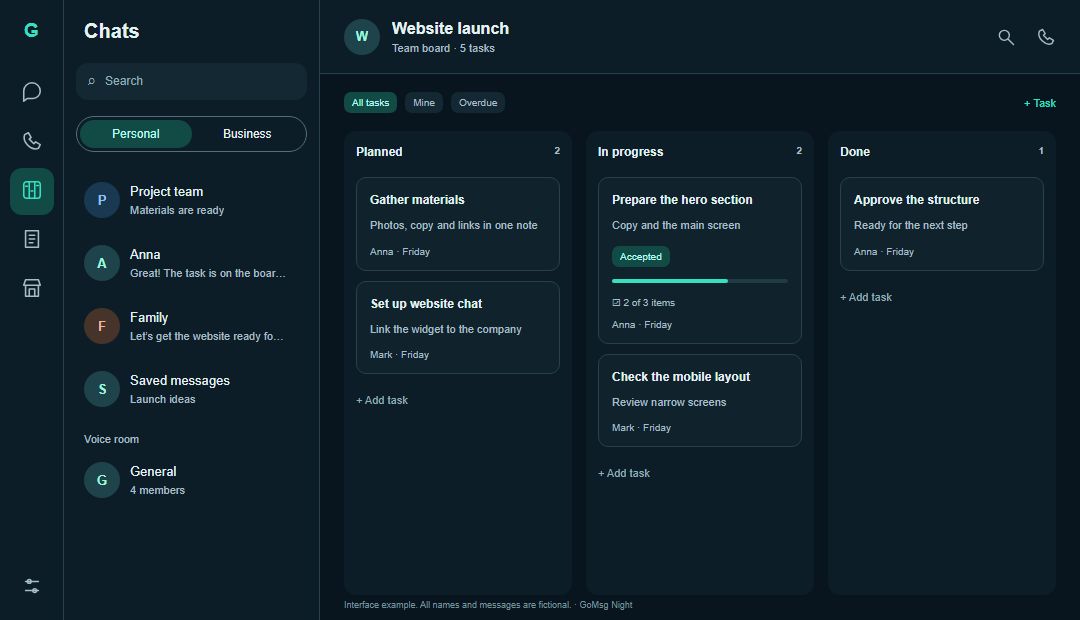
Task: Open the Project team chat
Action: 191,200
